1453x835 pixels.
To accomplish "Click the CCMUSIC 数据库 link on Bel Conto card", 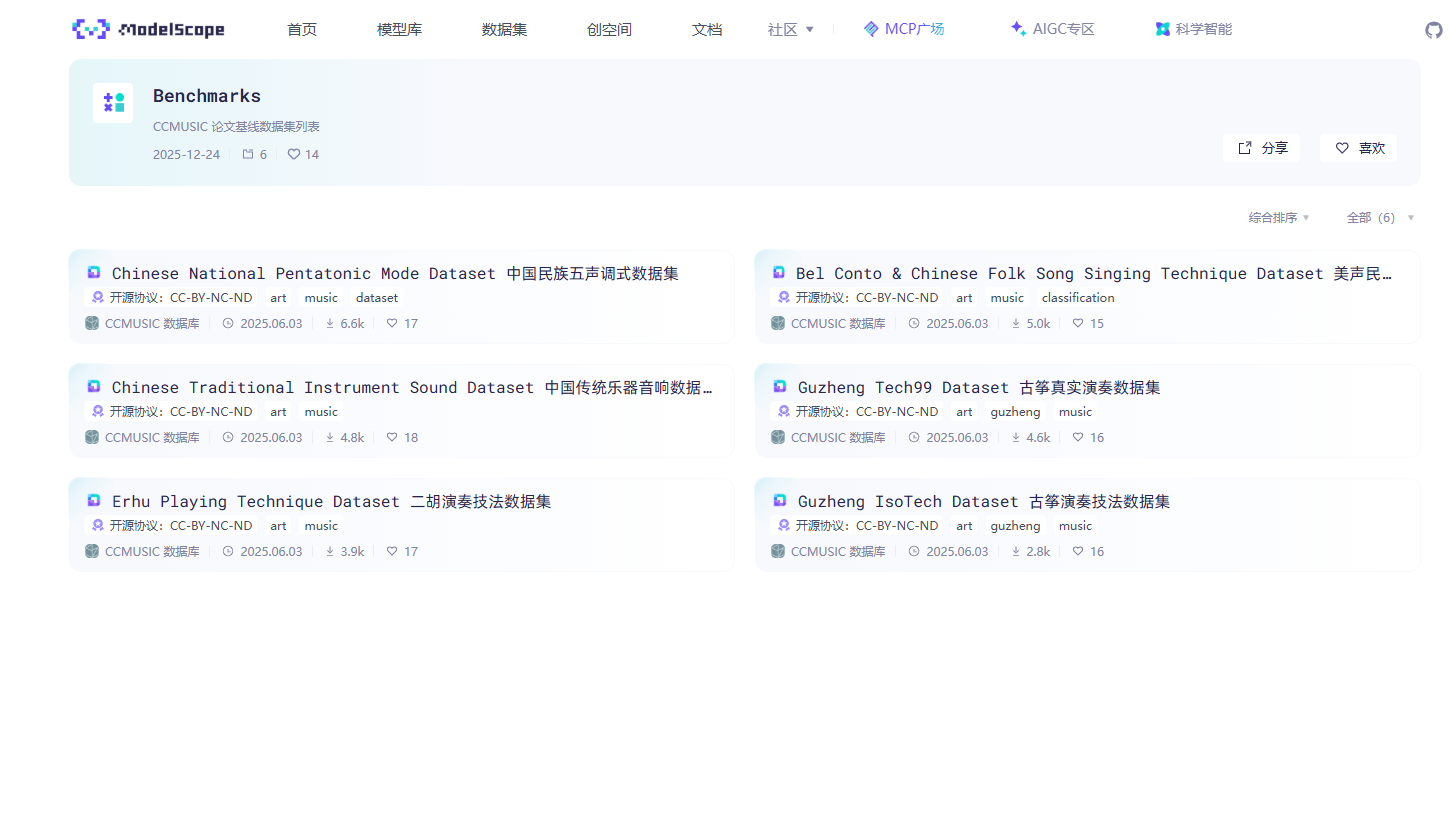I will coord(838,323).
